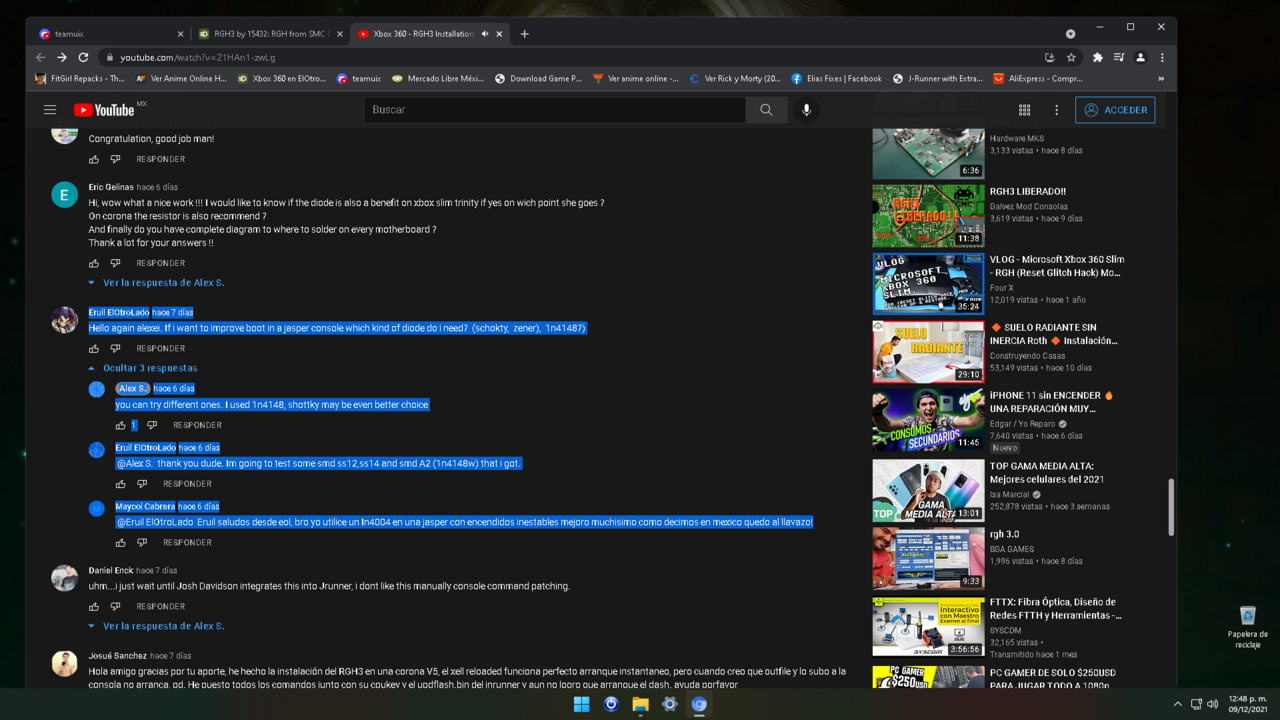Dislike Eric Gelinas's comment
The height and width of the screenshot is (720, 1280).
[x=115, y=263]
